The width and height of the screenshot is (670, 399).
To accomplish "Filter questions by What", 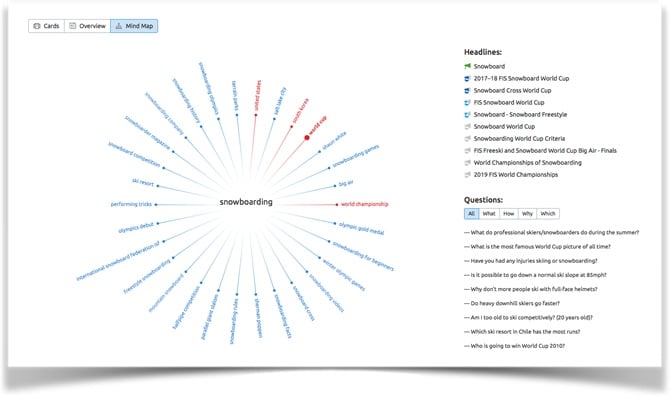I will (x=489, y=214).
